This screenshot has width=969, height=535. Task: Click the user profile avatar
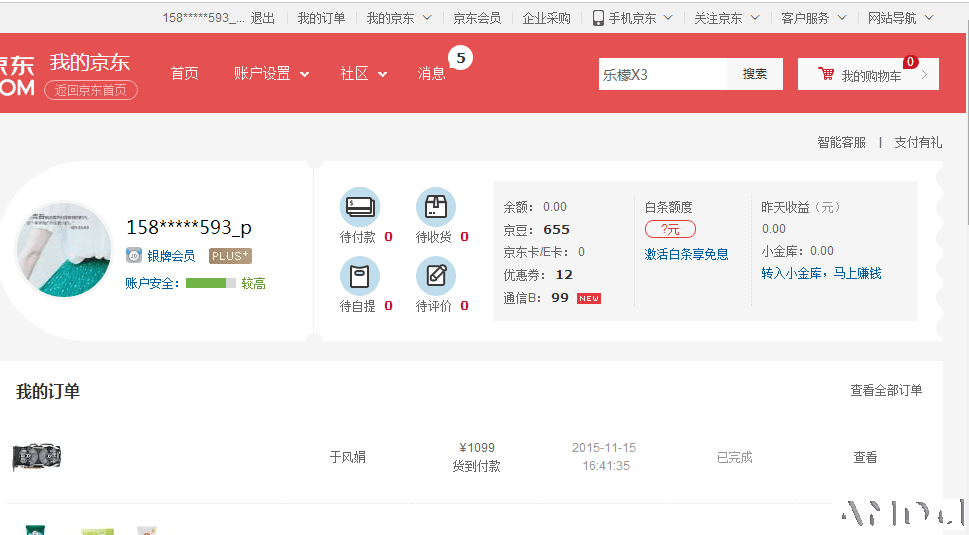tap(64, 250)
